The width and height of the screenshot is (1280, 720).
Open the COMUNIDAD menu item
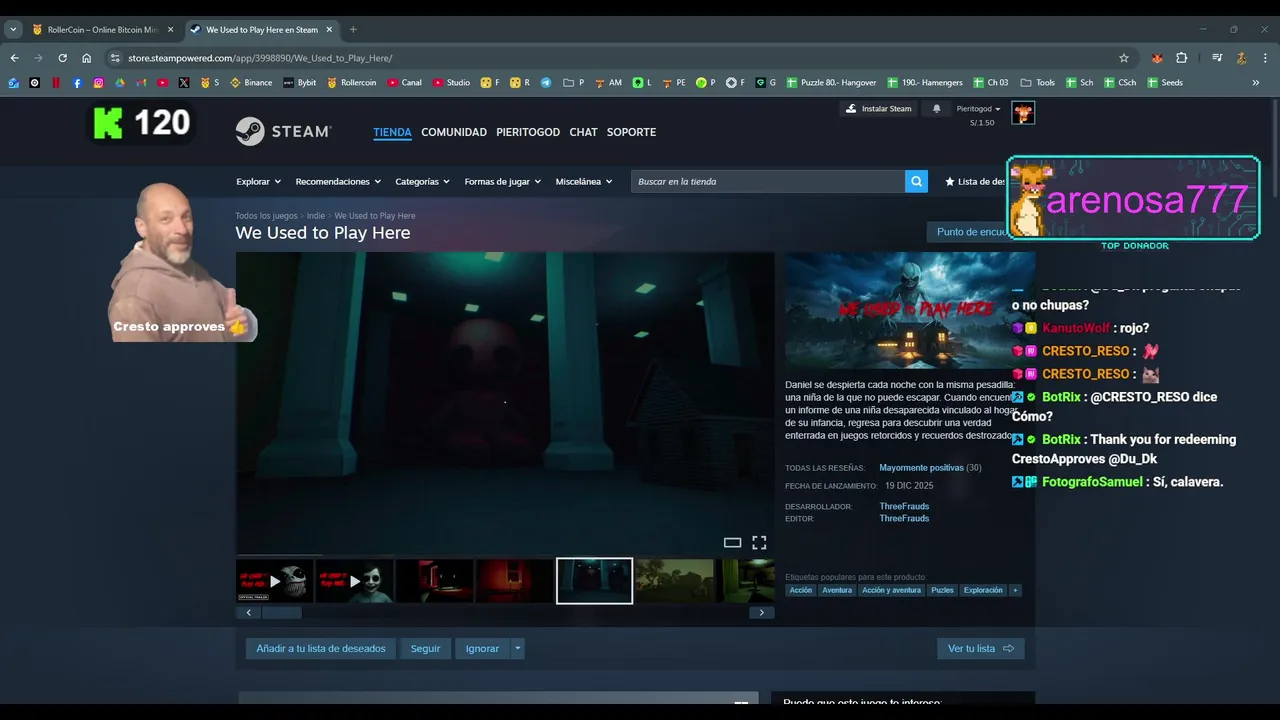[454, 132]
